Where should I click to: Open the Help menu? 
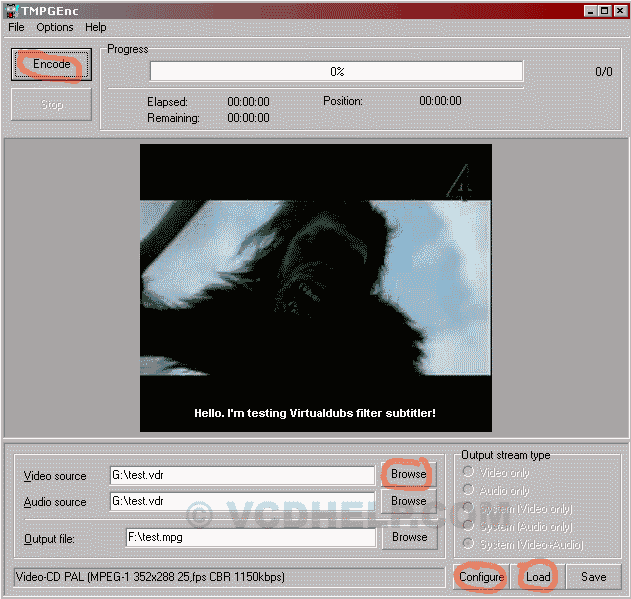pyautogui.click(x=96, y=27)
